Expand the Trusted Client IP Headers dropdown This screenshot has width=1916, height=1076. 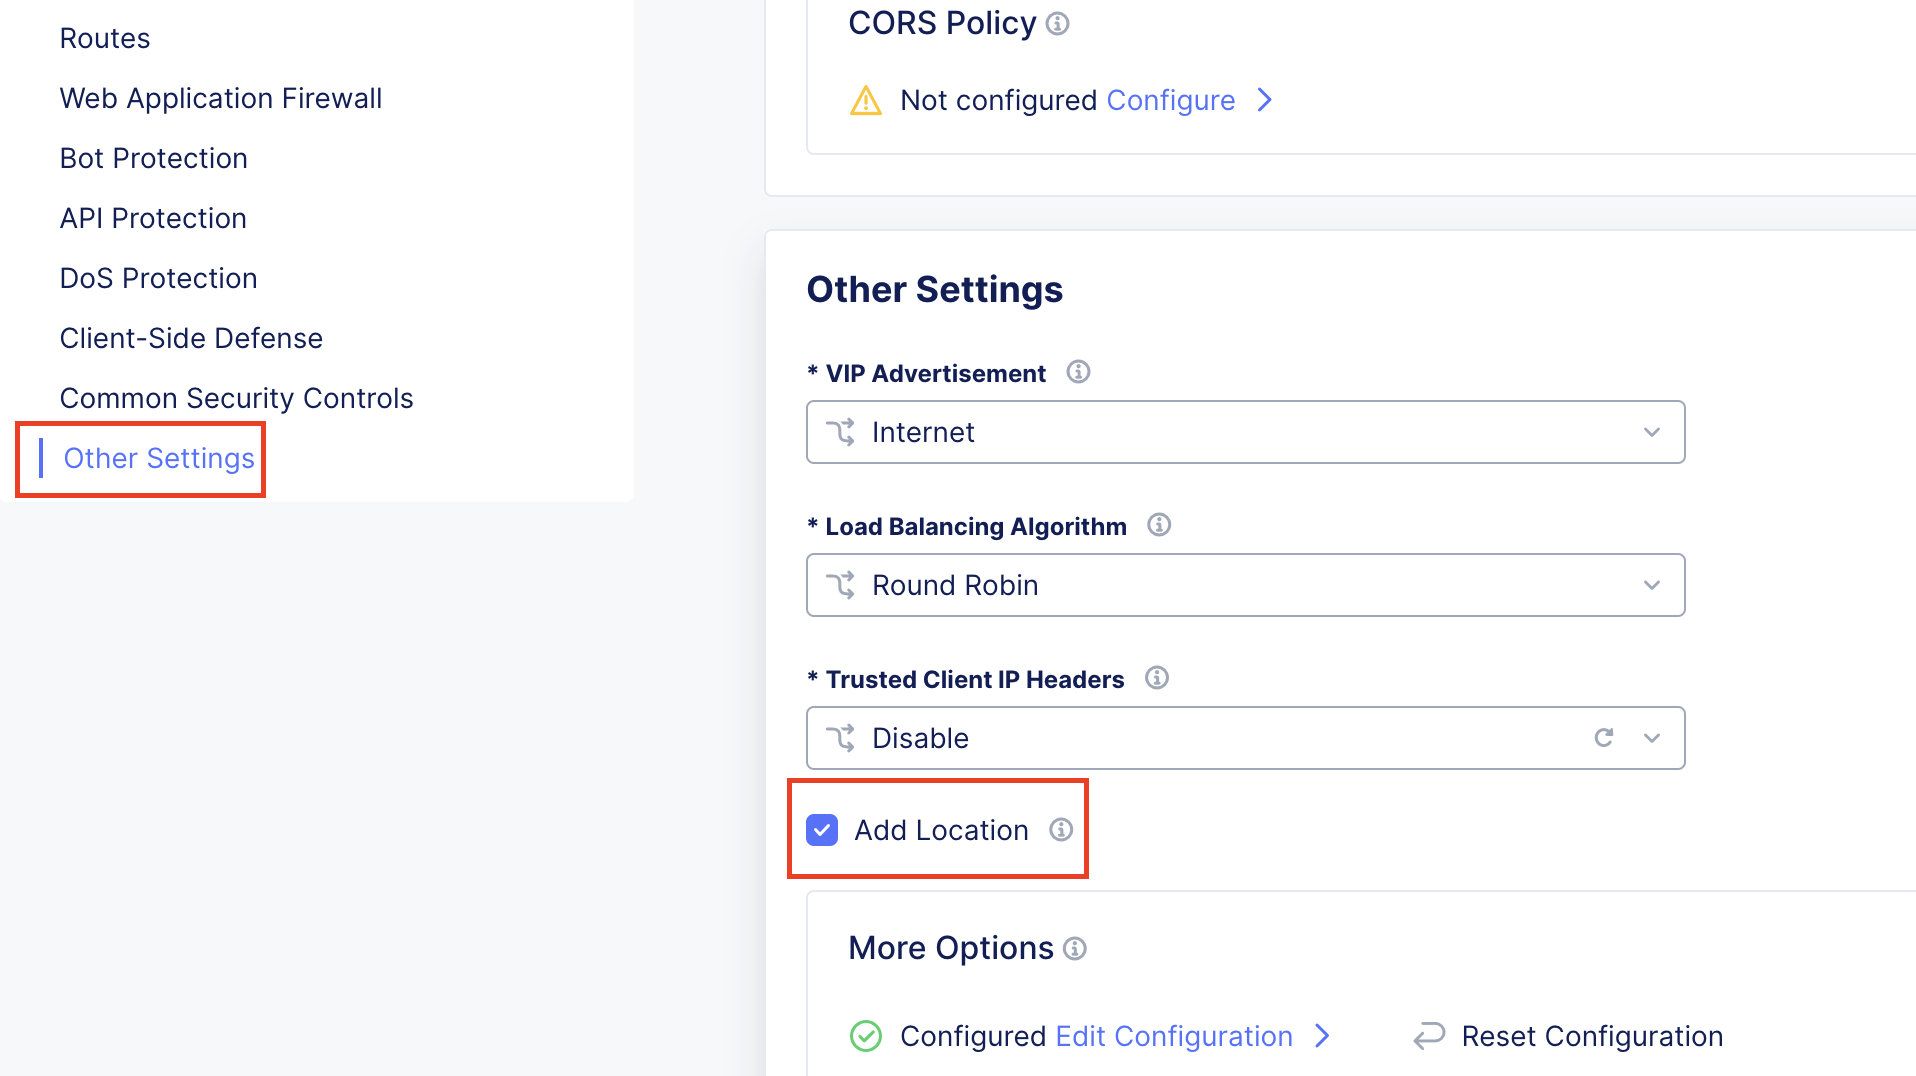coord(1651,737)
